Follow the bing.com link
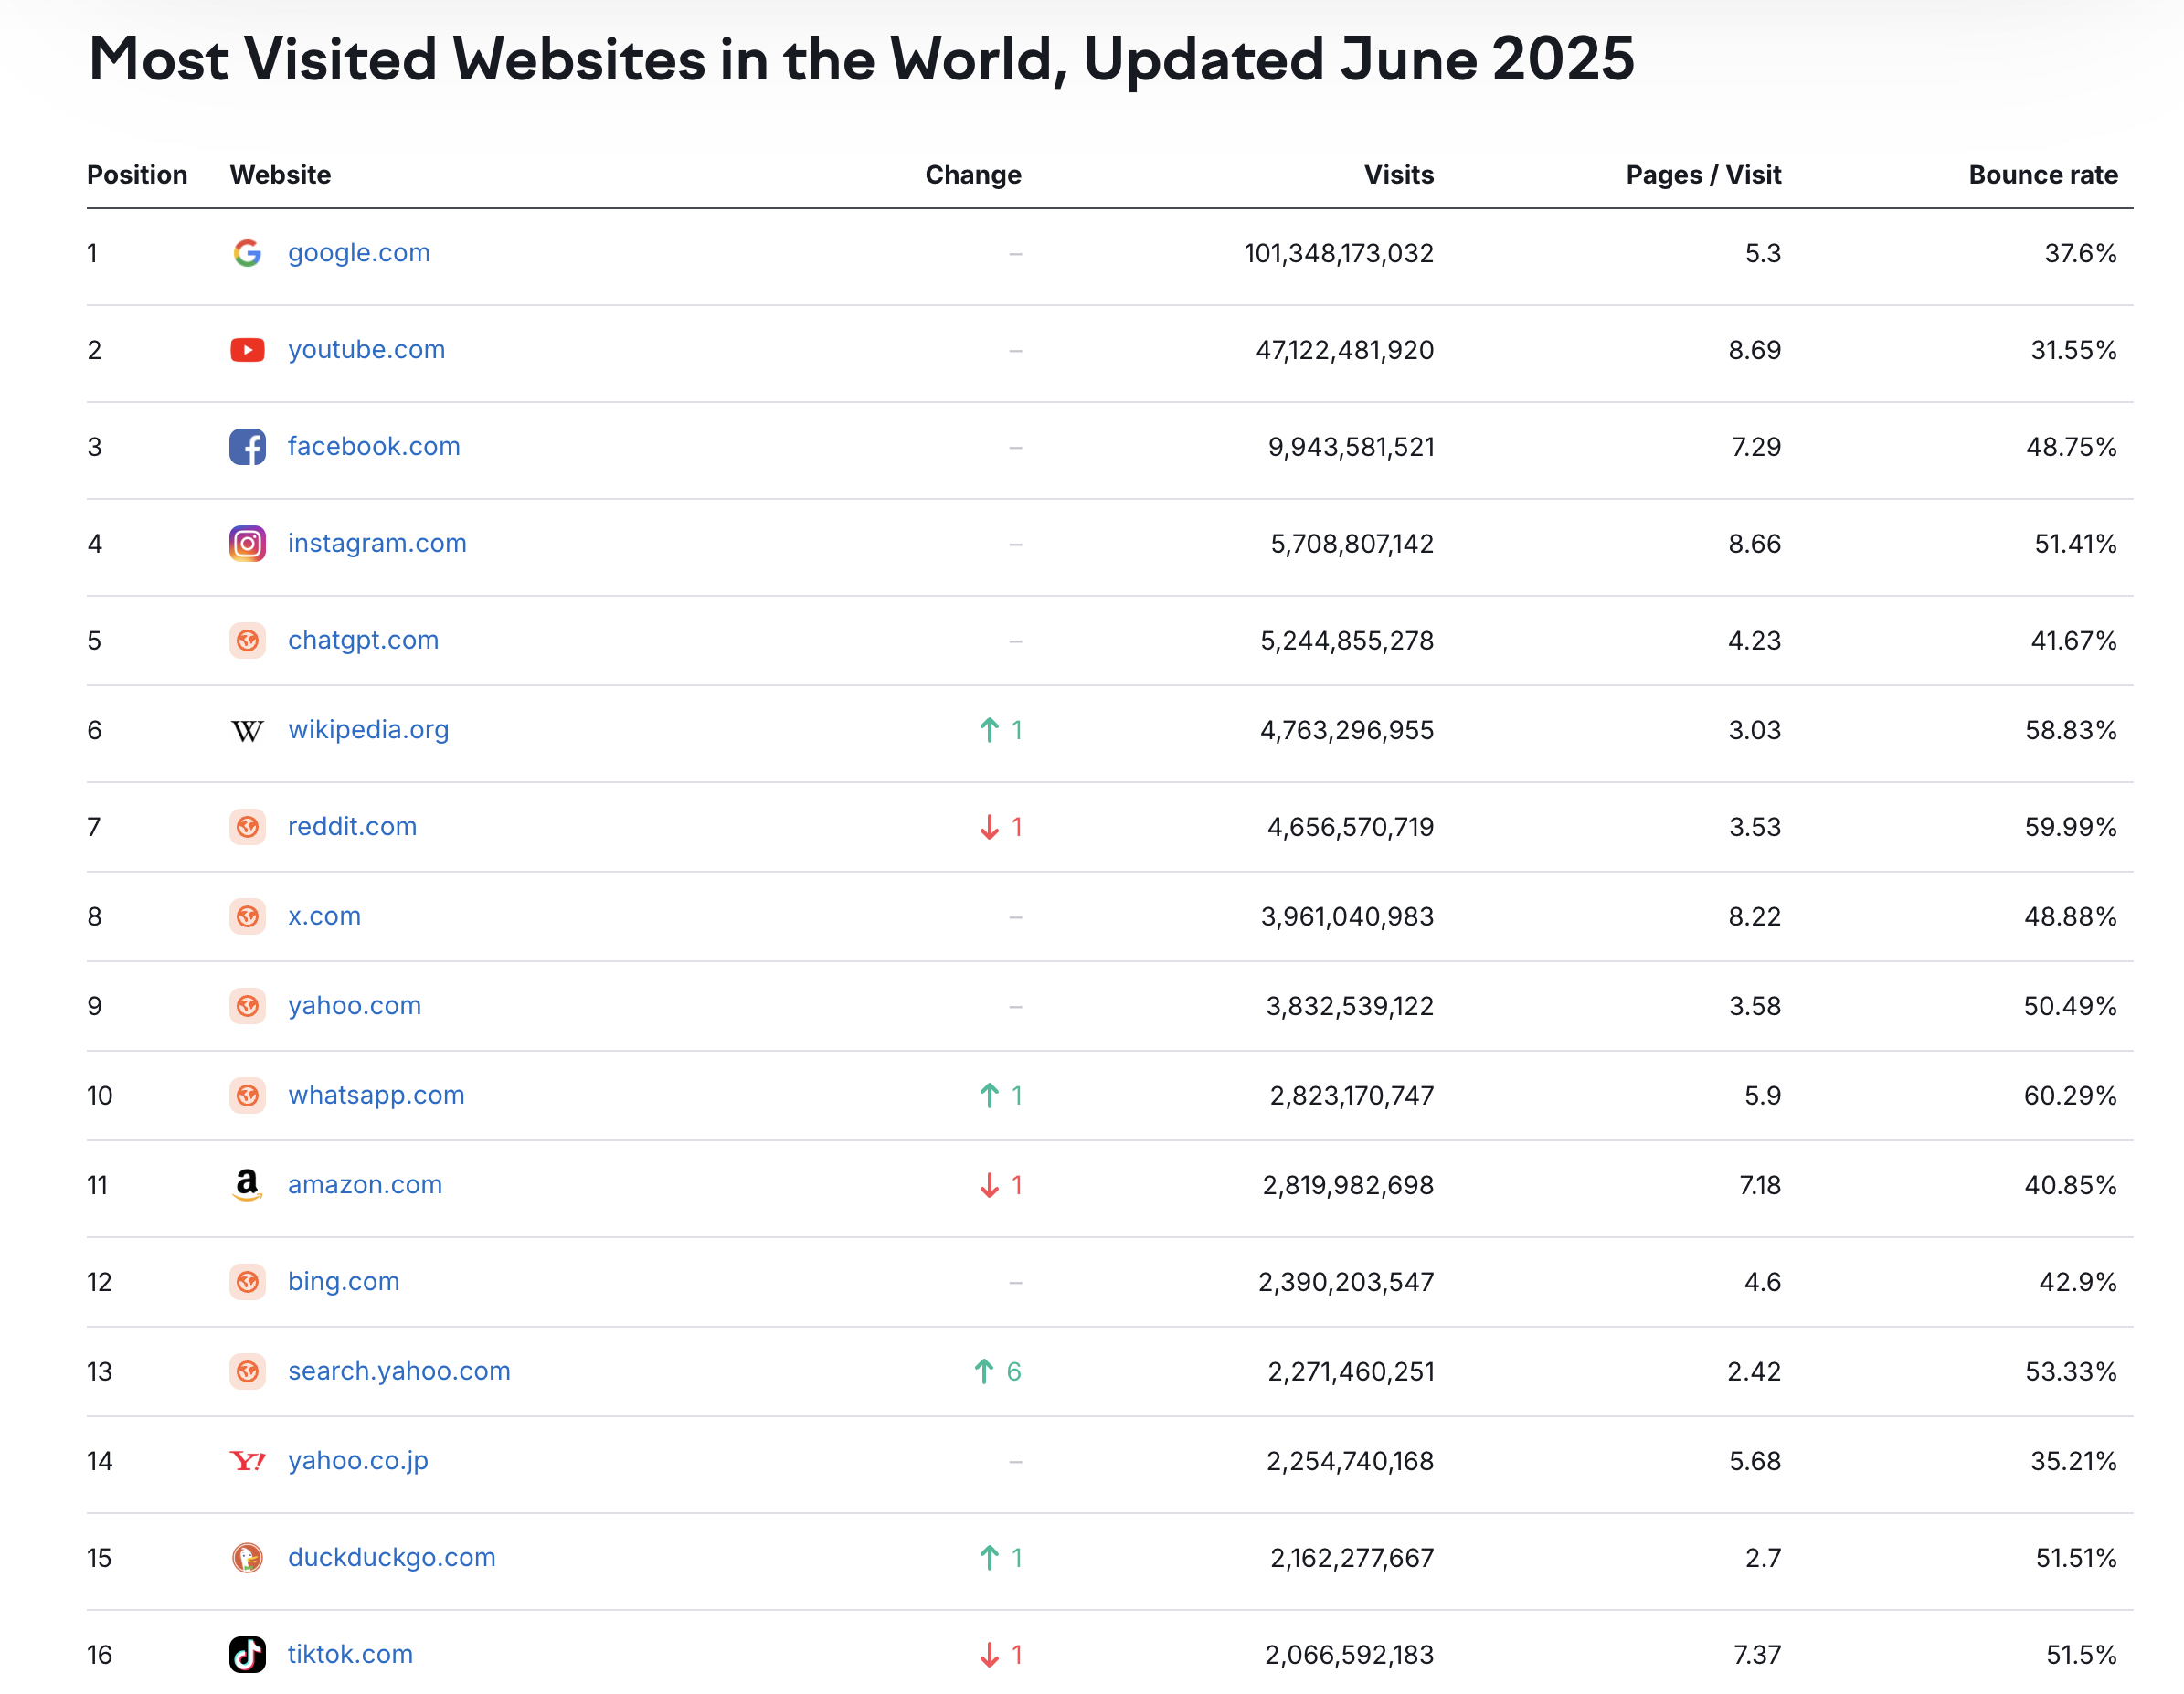This screenshot has height=1694, width=2184. (343, 1282)
